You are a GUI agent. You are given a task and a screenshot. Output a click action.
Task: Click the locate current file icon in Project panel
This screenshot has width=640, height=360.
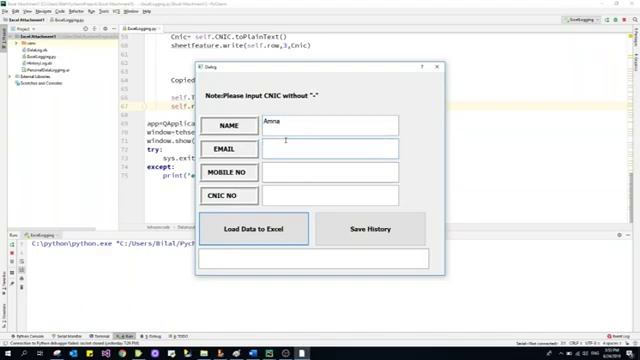coord(85,29)
